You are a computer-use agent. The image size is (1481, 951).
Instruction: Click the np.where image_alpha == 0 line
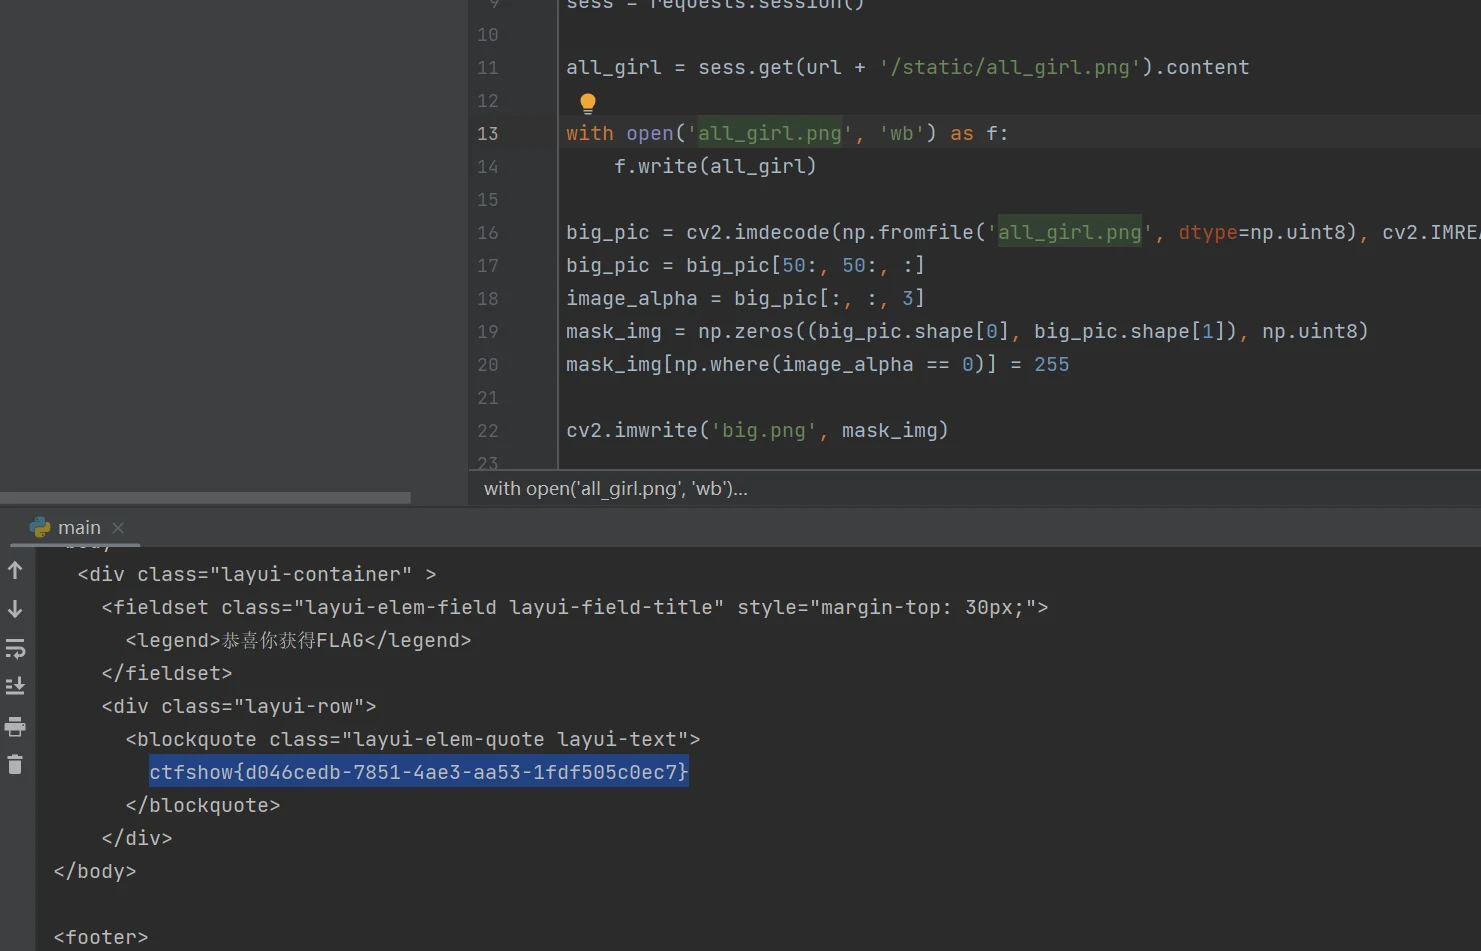click(x=817, y=365)
